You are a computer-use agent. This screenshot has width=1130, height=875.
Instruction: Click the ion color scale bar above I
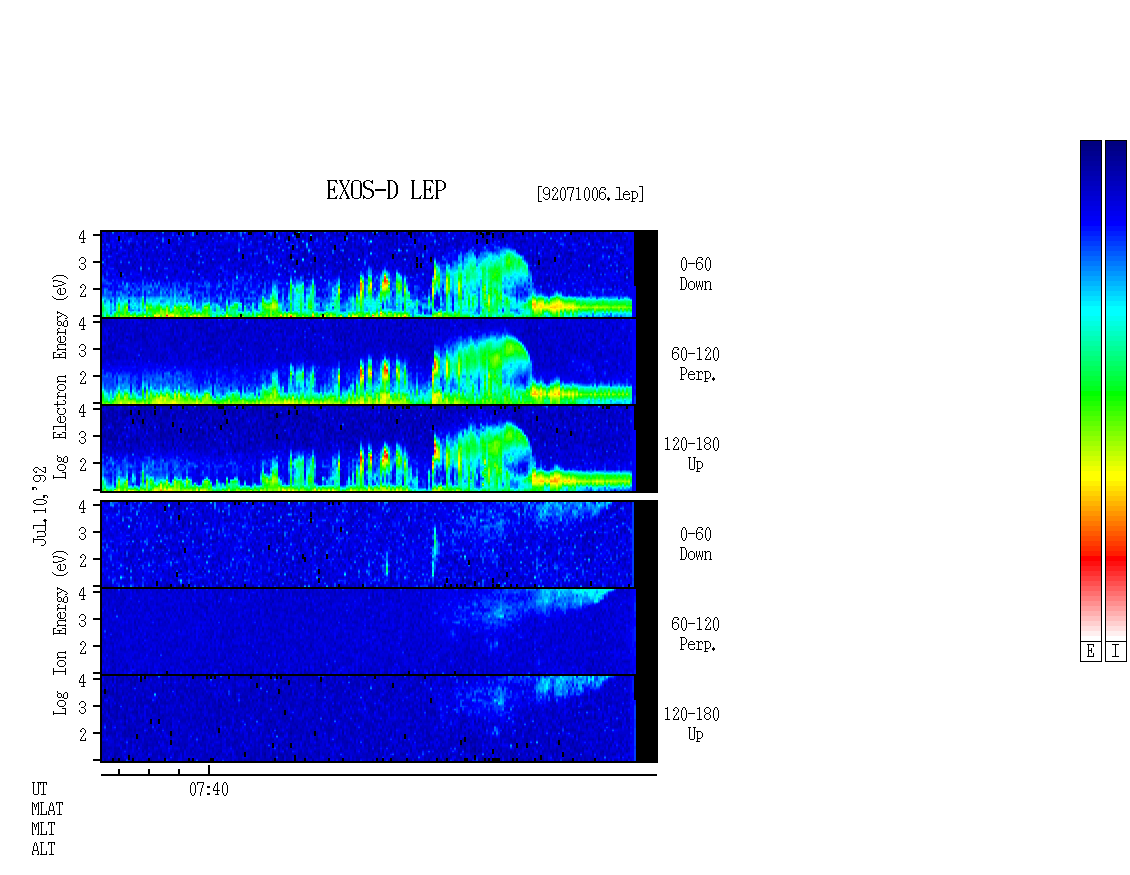coord(1116,390)
